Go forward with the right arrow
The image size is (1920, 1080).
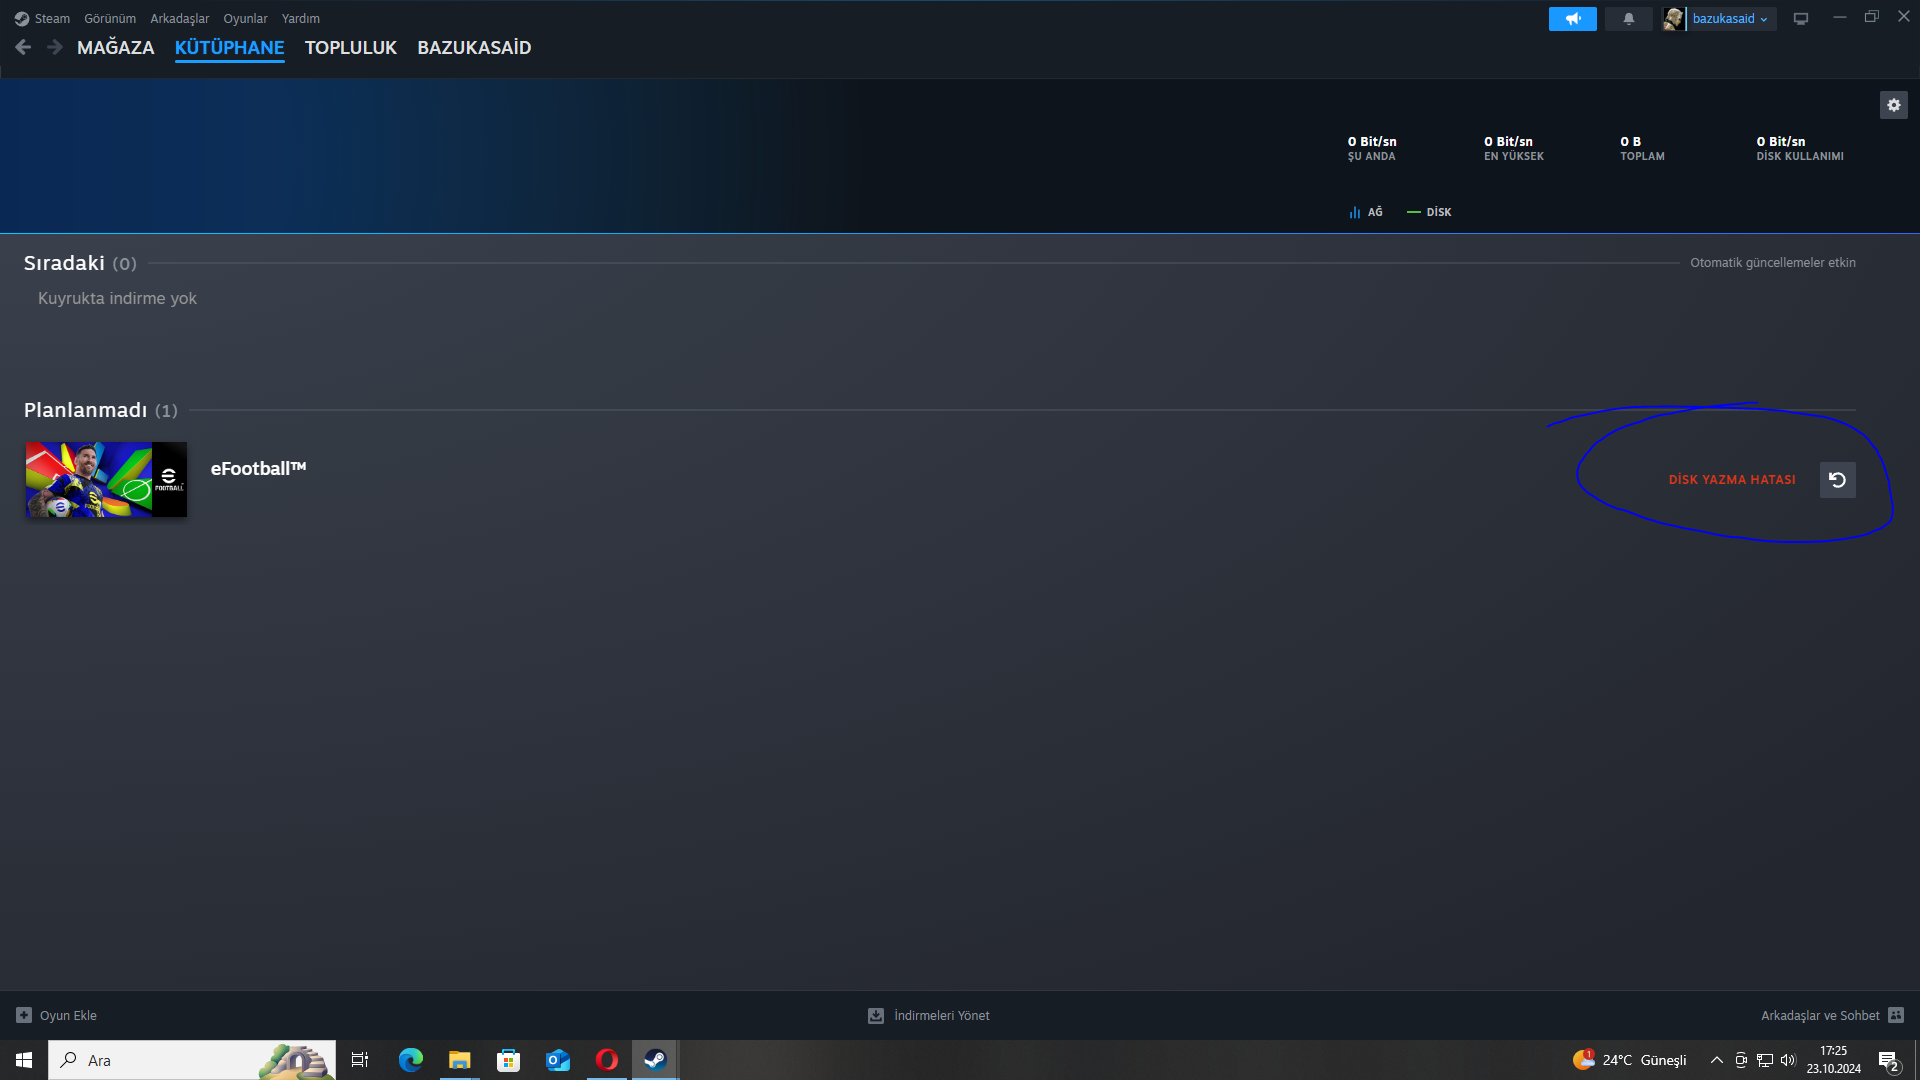(x=55, y=47)
